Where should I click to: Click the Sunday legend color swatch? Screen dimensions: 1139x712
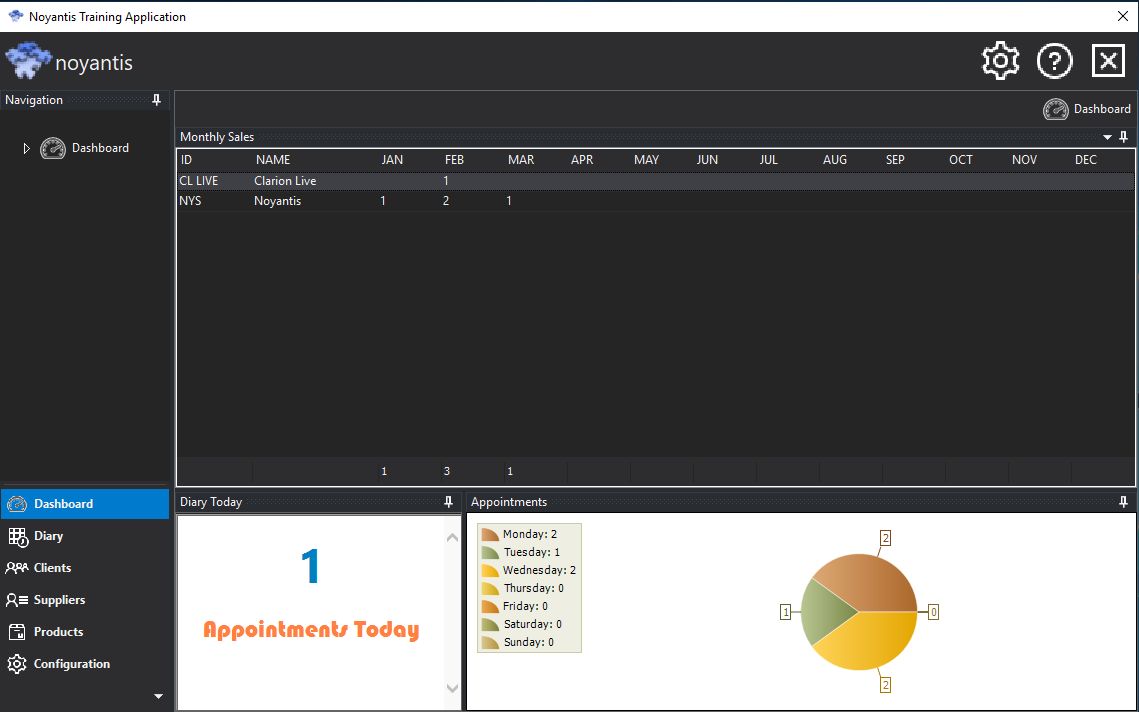click(x=490, y=642)
